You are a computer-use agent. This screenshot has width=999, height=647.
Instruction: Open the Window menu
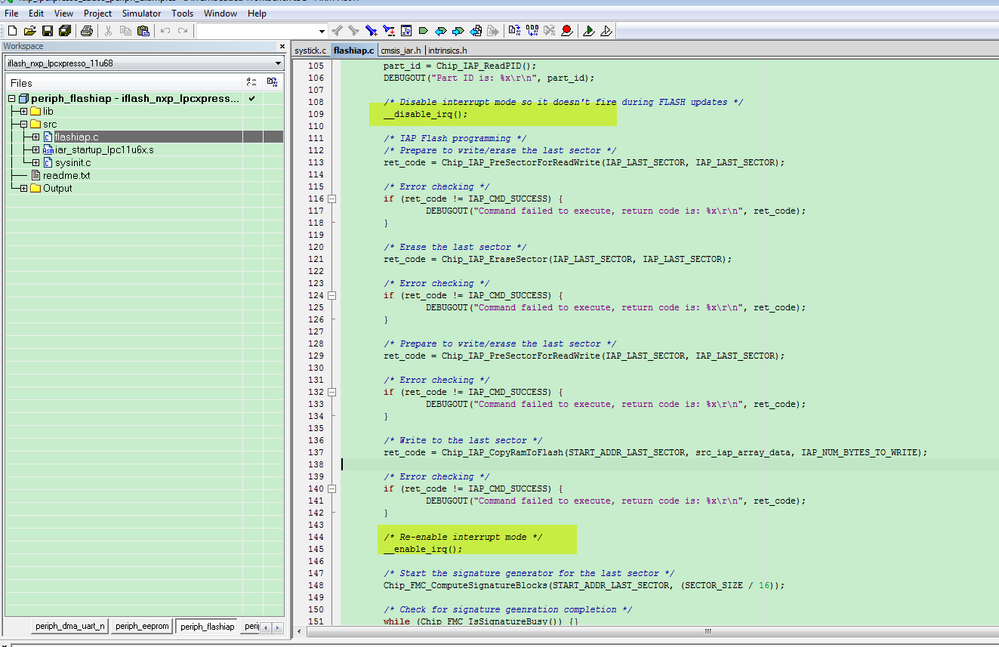click(x=220, y=13)
